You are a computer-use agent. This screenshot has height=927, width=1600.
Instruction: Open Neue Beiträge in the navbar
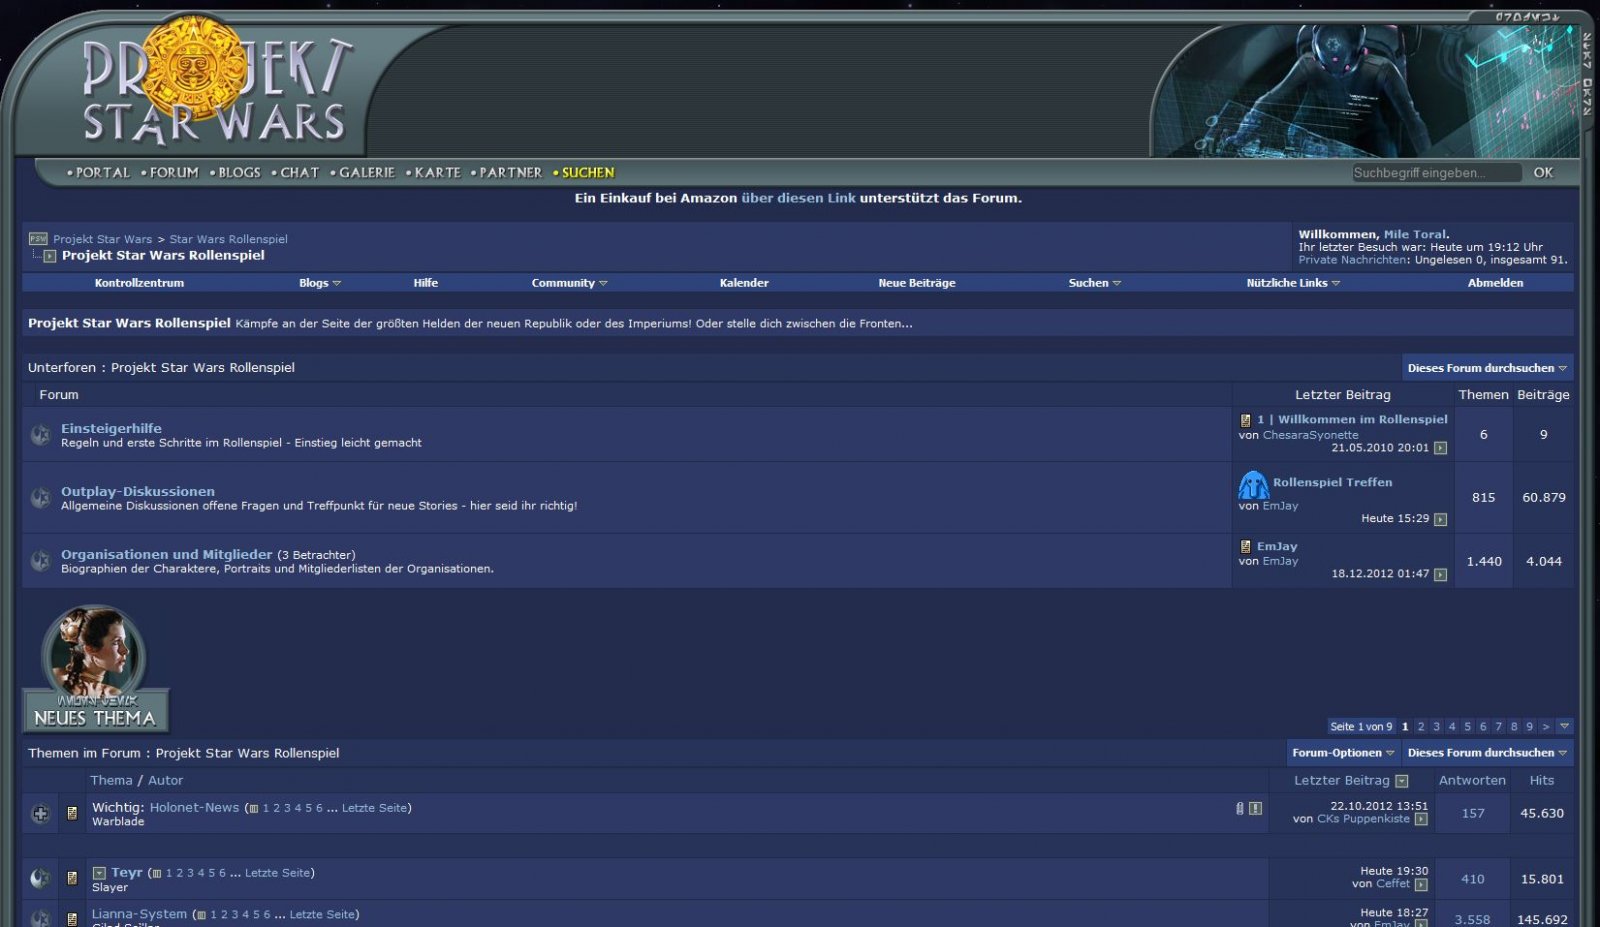pos(917,283)
